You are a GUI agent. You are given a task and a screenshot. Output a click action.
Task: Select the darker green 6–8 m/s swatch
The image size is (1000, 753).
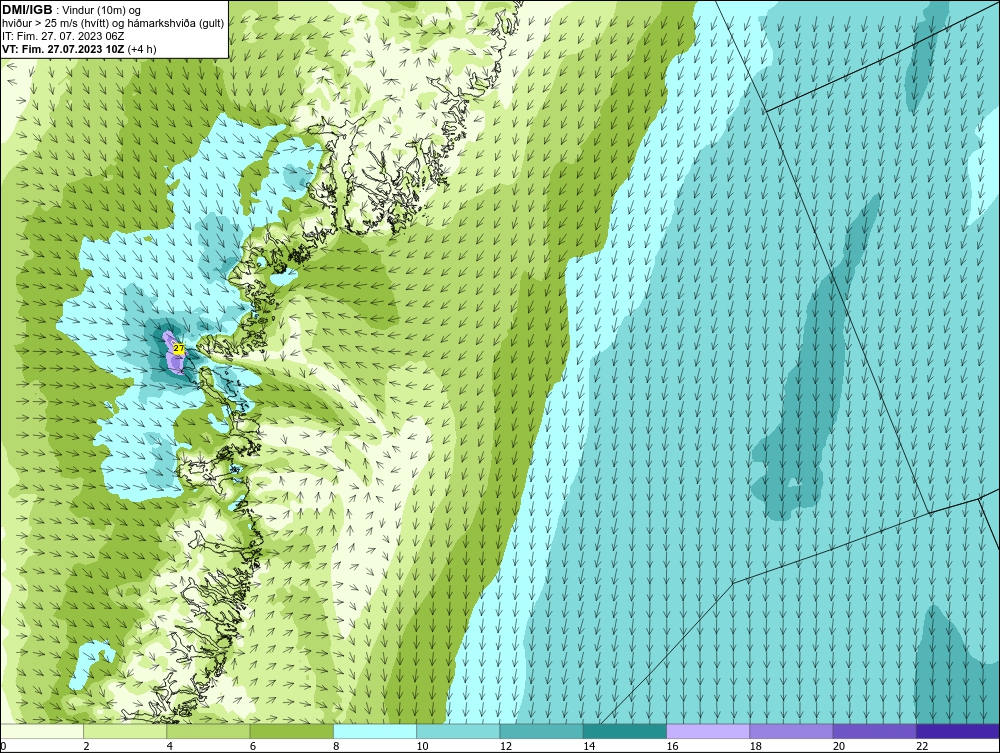[291, 731]
